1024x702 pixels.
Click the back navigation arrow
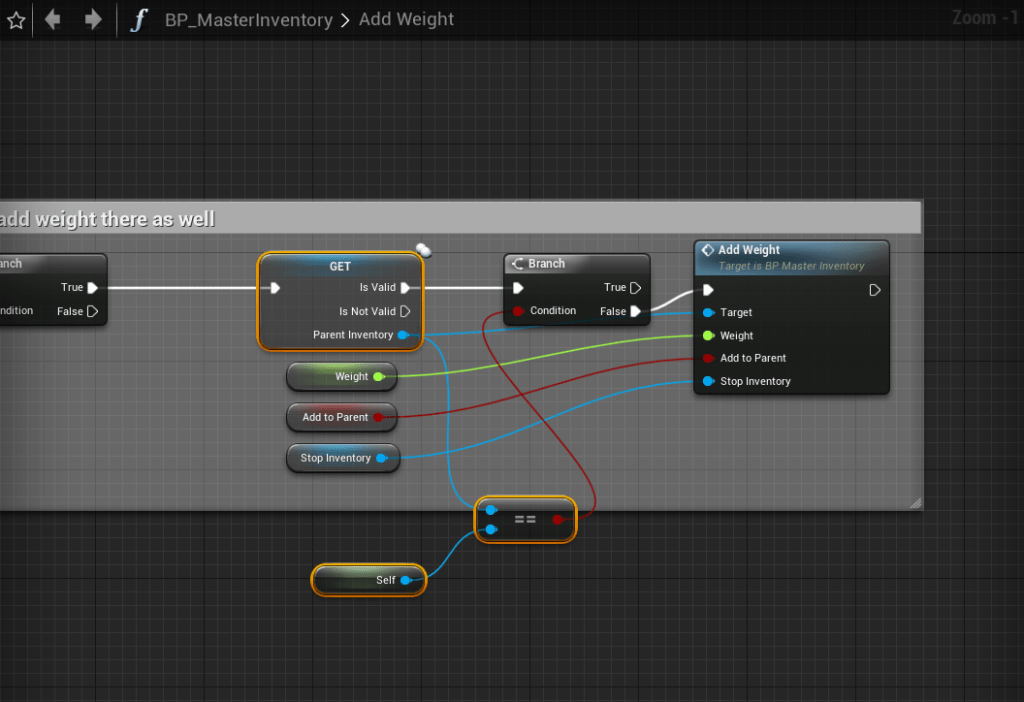tap(53, 20)
